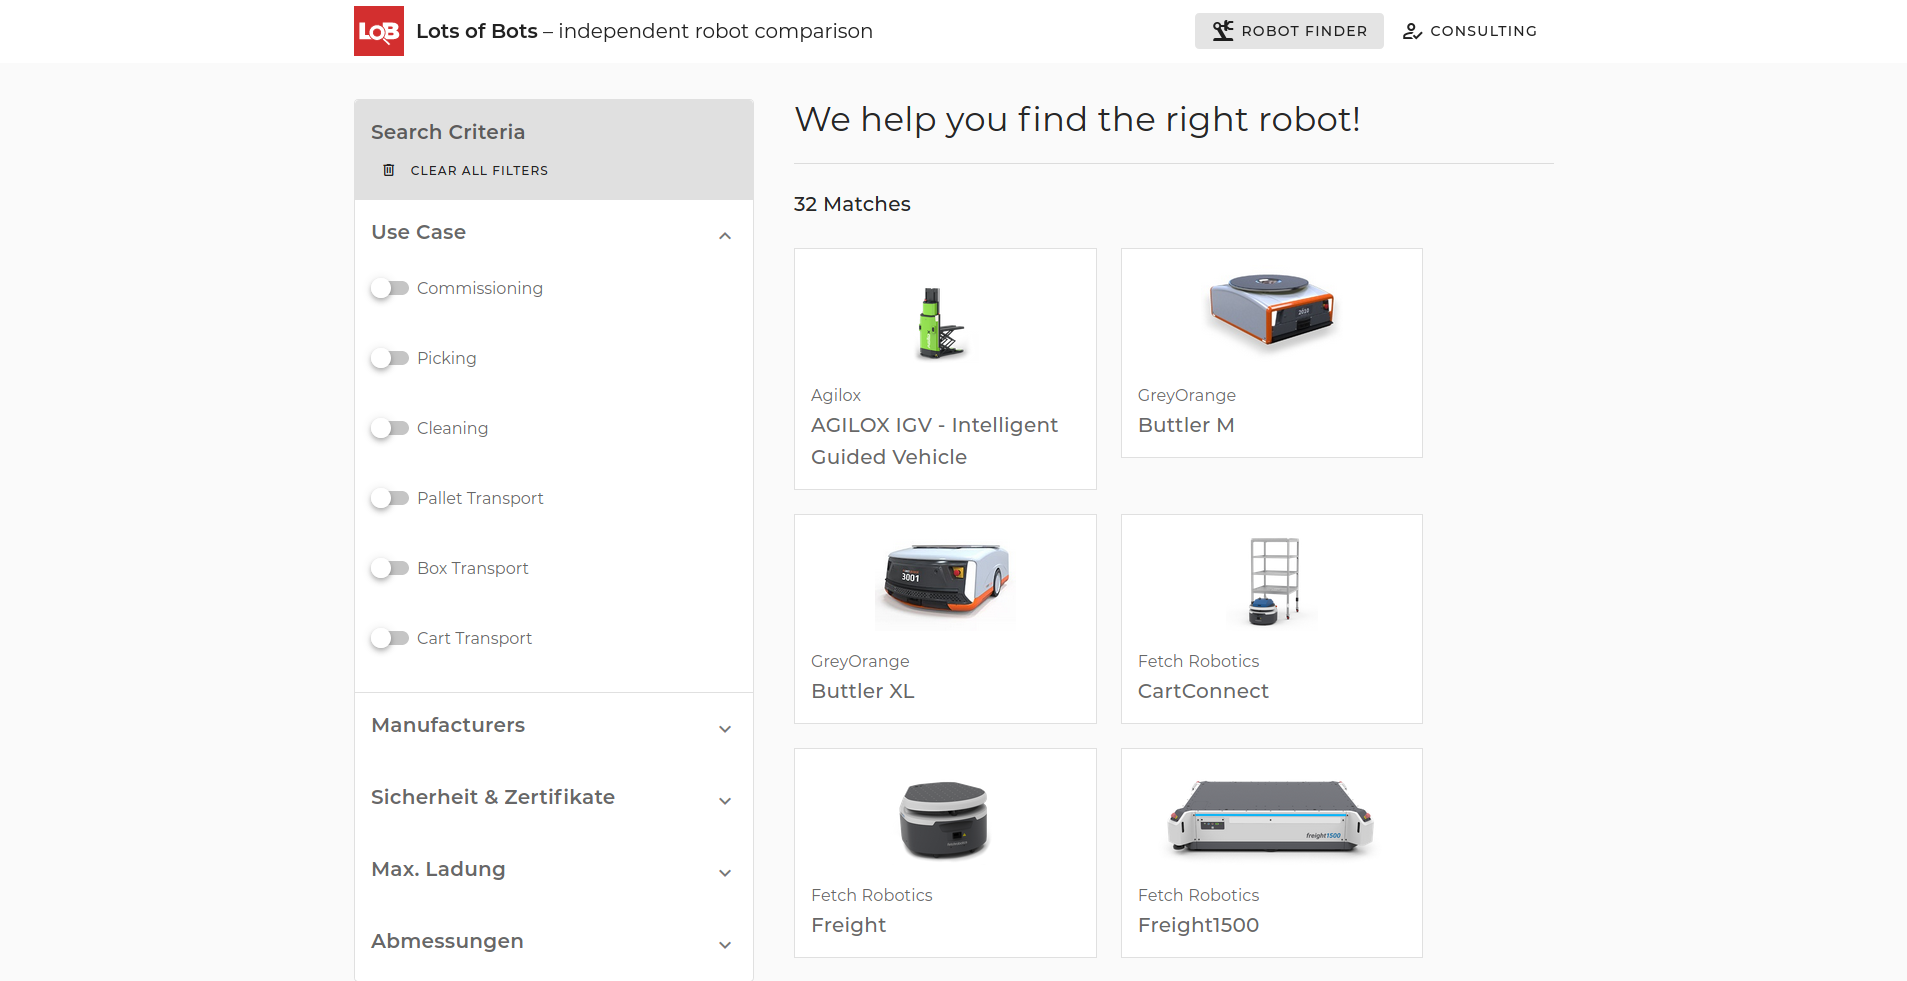Click the trash icon beside Clear All Filters
Image resolution: width=1907 pixels, height=981 pixels.
pyautogui.click(x=389, y=170)
